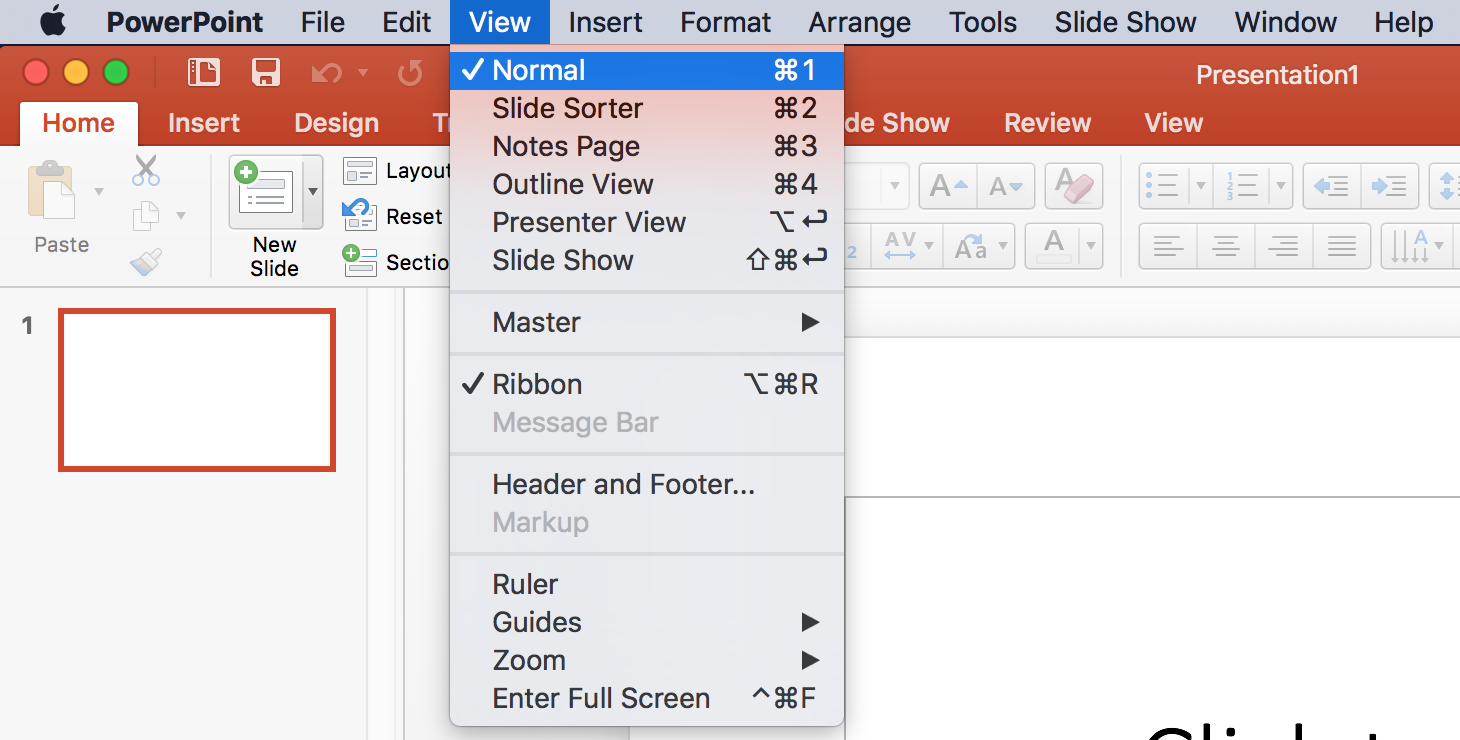This screenshot has width=1460, height=740.
Task: Click the Align Right icon
Action: point(1284,246)
